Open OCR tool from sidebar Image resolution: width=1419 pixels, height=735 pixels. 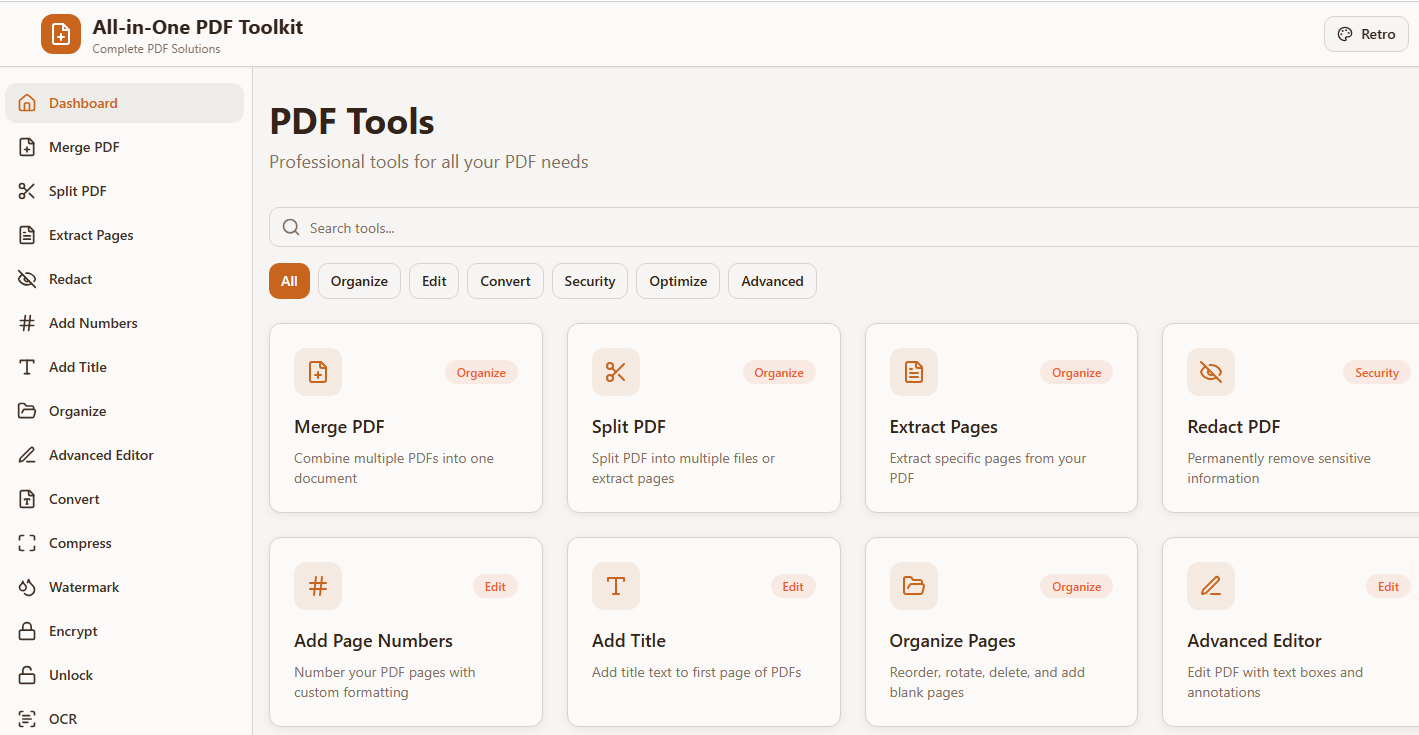click(63, 719)
